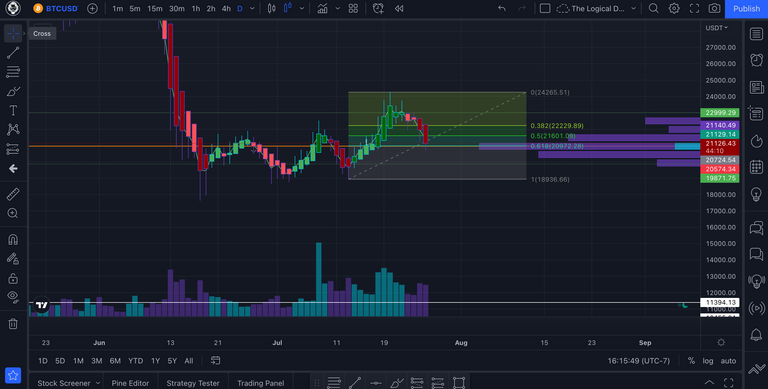768x389 pixels.
Task: Switch to the 5m timeframe
Action: coord(135,8)
